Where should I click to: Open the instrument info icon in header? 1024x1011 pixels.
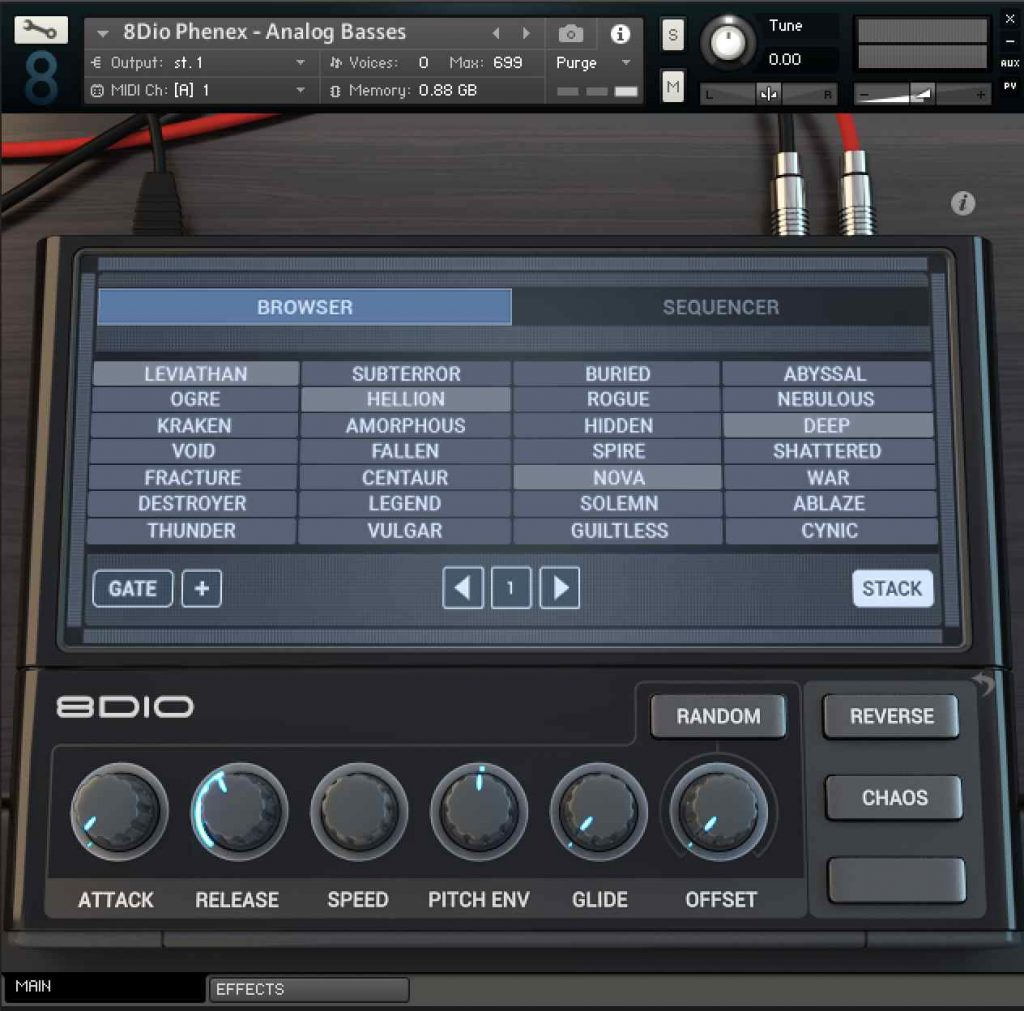pos(620,34)
